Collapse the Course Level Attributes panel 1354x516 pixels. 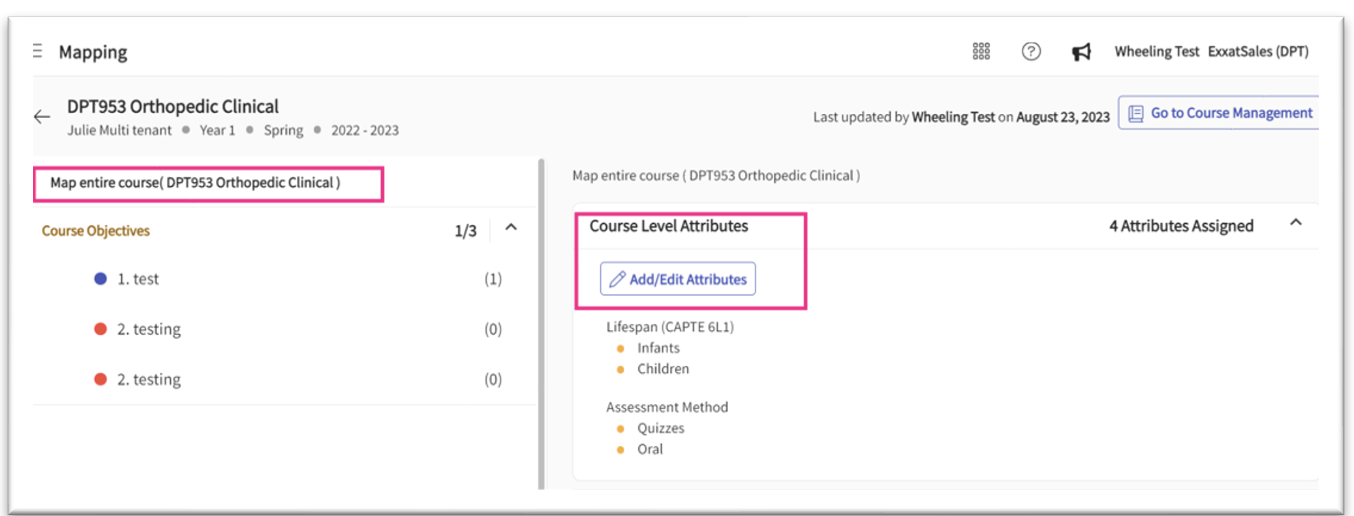[1296, 223]
